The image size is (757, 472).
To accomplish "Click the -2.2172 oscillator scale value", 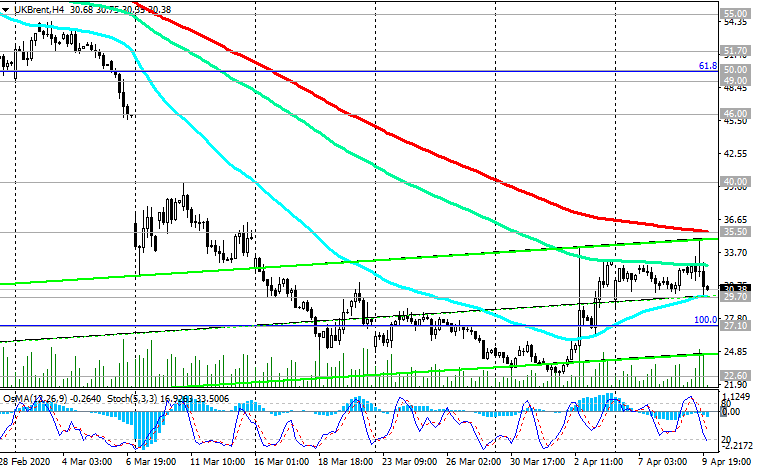I will click(x=737, y=445).
